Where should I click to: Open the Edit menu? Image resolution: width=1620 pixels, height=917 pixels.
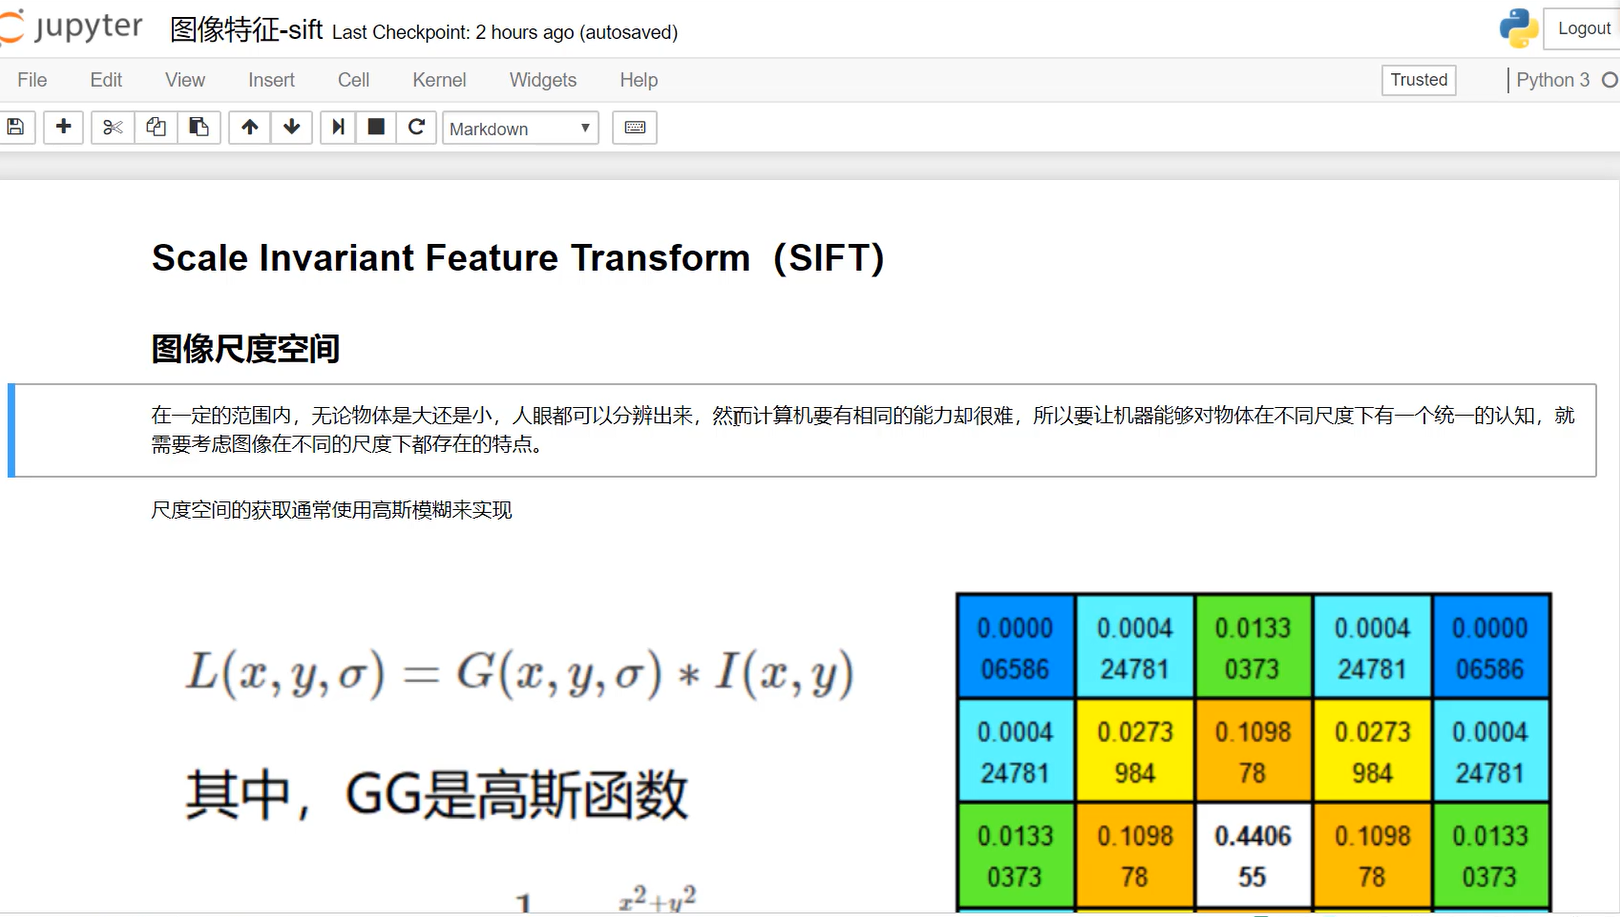106,80
